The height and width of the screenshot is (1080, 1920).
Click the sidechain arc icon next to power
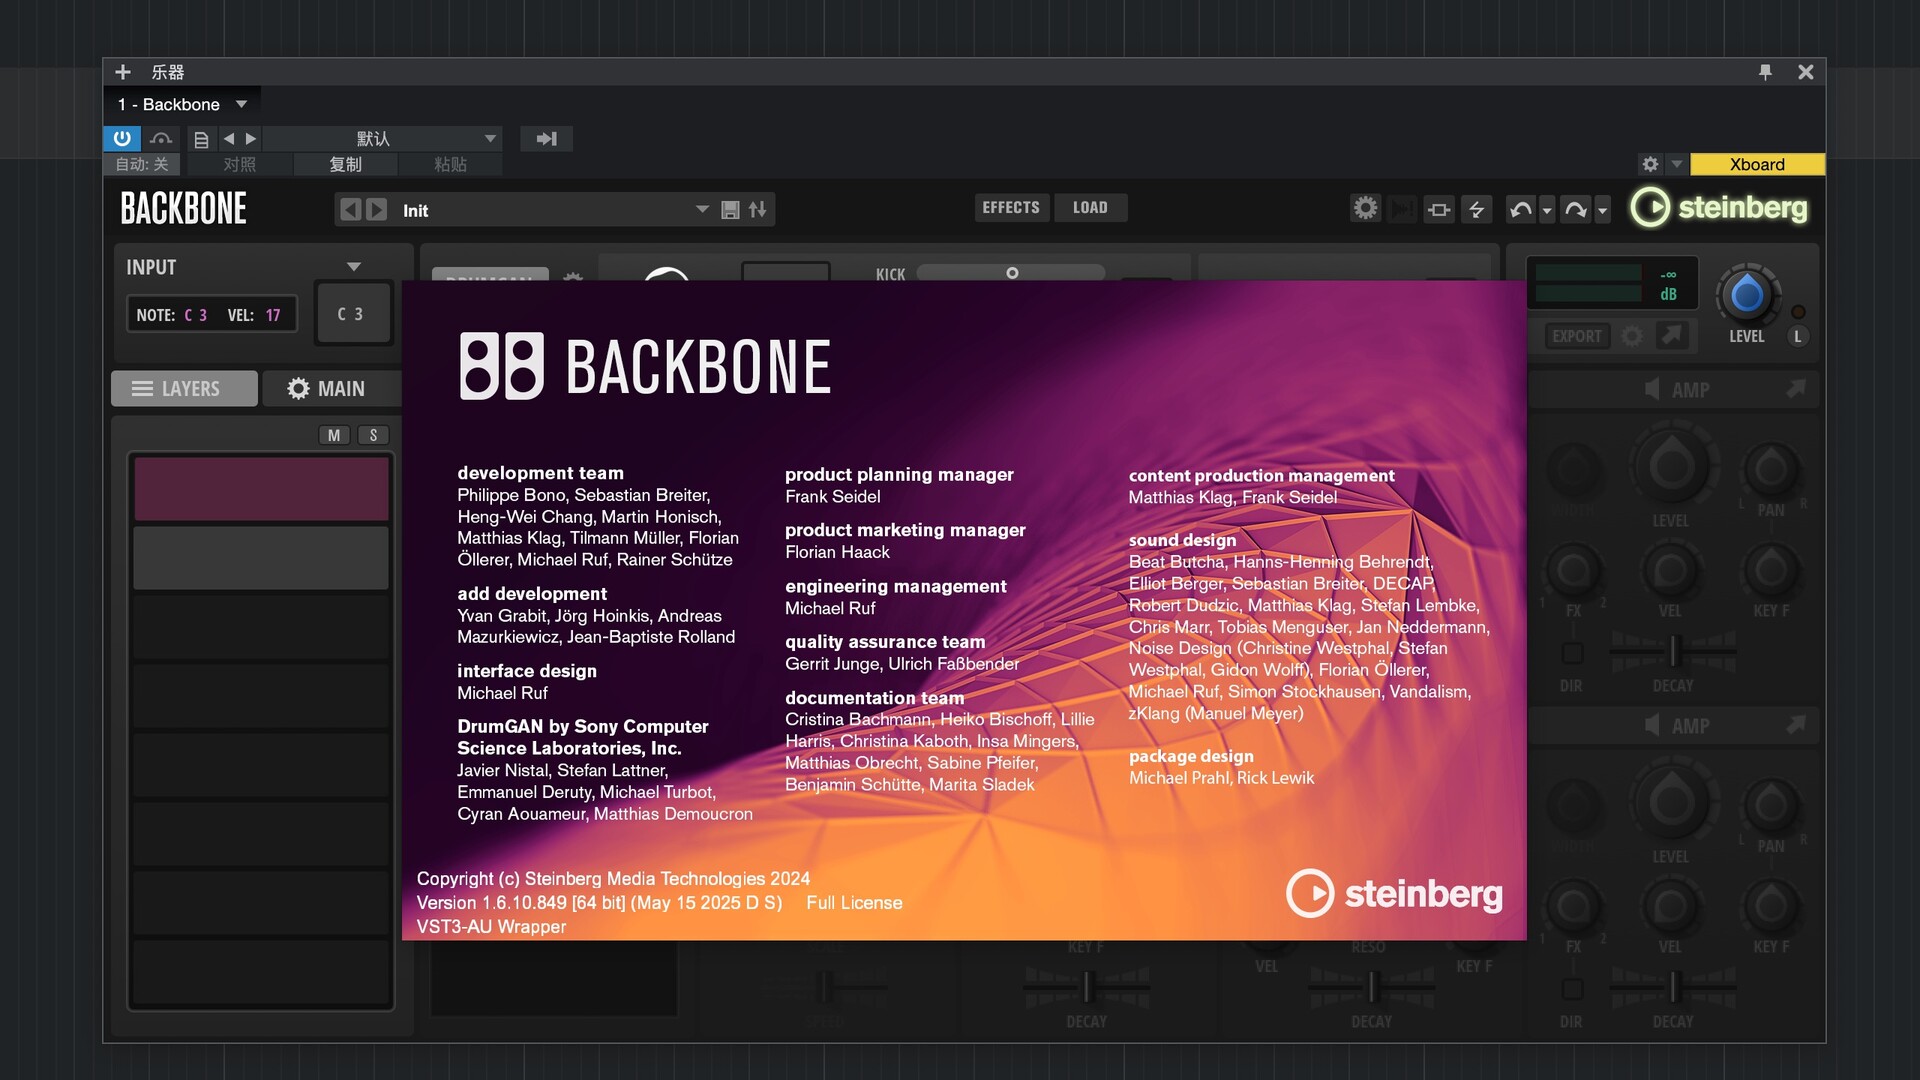coord(161,139)
